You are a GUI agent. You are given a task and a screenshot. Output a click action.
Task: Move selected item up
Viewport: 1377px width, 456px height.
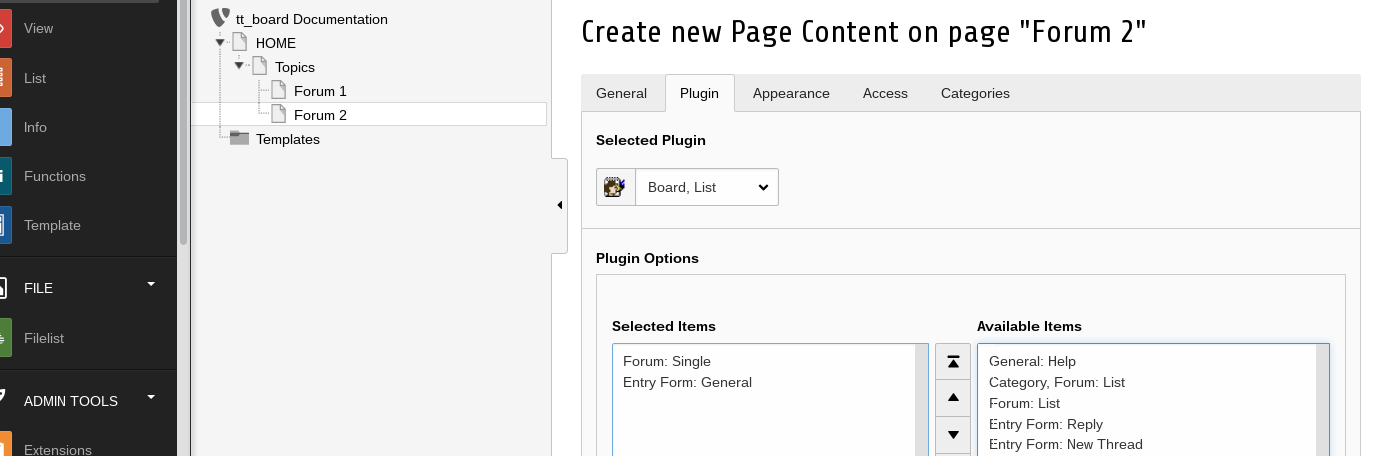(953, 398)
